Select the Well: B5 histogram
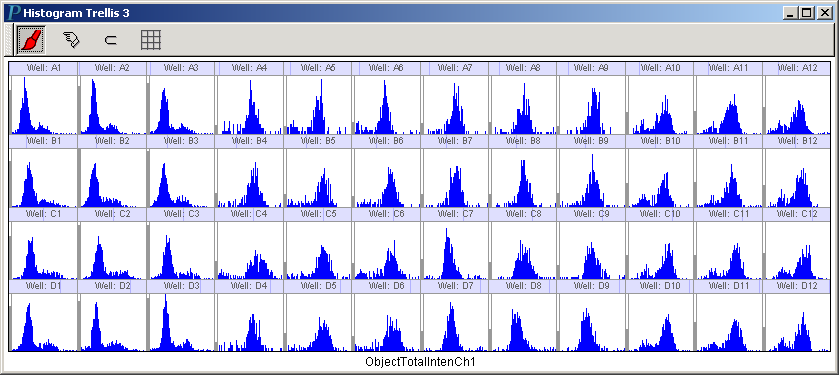The height and width of the screenshot is (375, 839). pyautogui.click(x=318, y=178)
